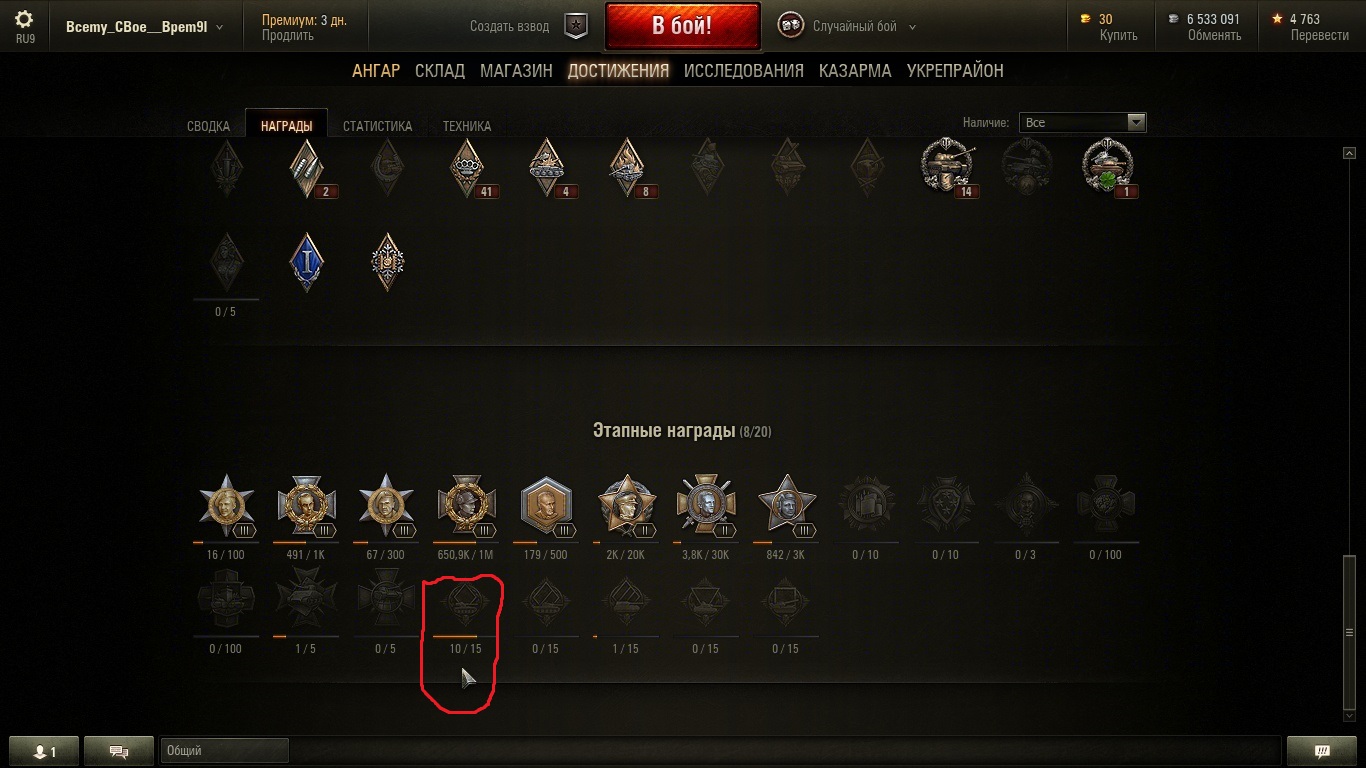This screenshot has width=1366, height=768.
Task: Expand the player name Bcemy_CBoe__Bpem9I dropdown
Action: tap(144, 27)
